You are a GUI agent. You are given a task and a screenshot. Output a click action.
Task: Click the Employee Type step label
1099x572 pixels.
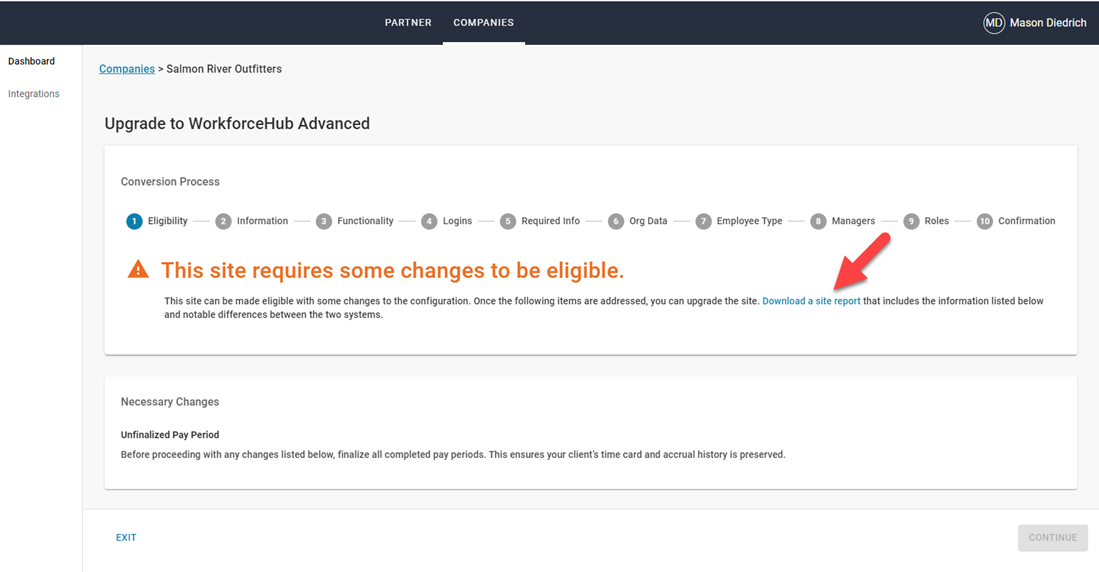749,221
